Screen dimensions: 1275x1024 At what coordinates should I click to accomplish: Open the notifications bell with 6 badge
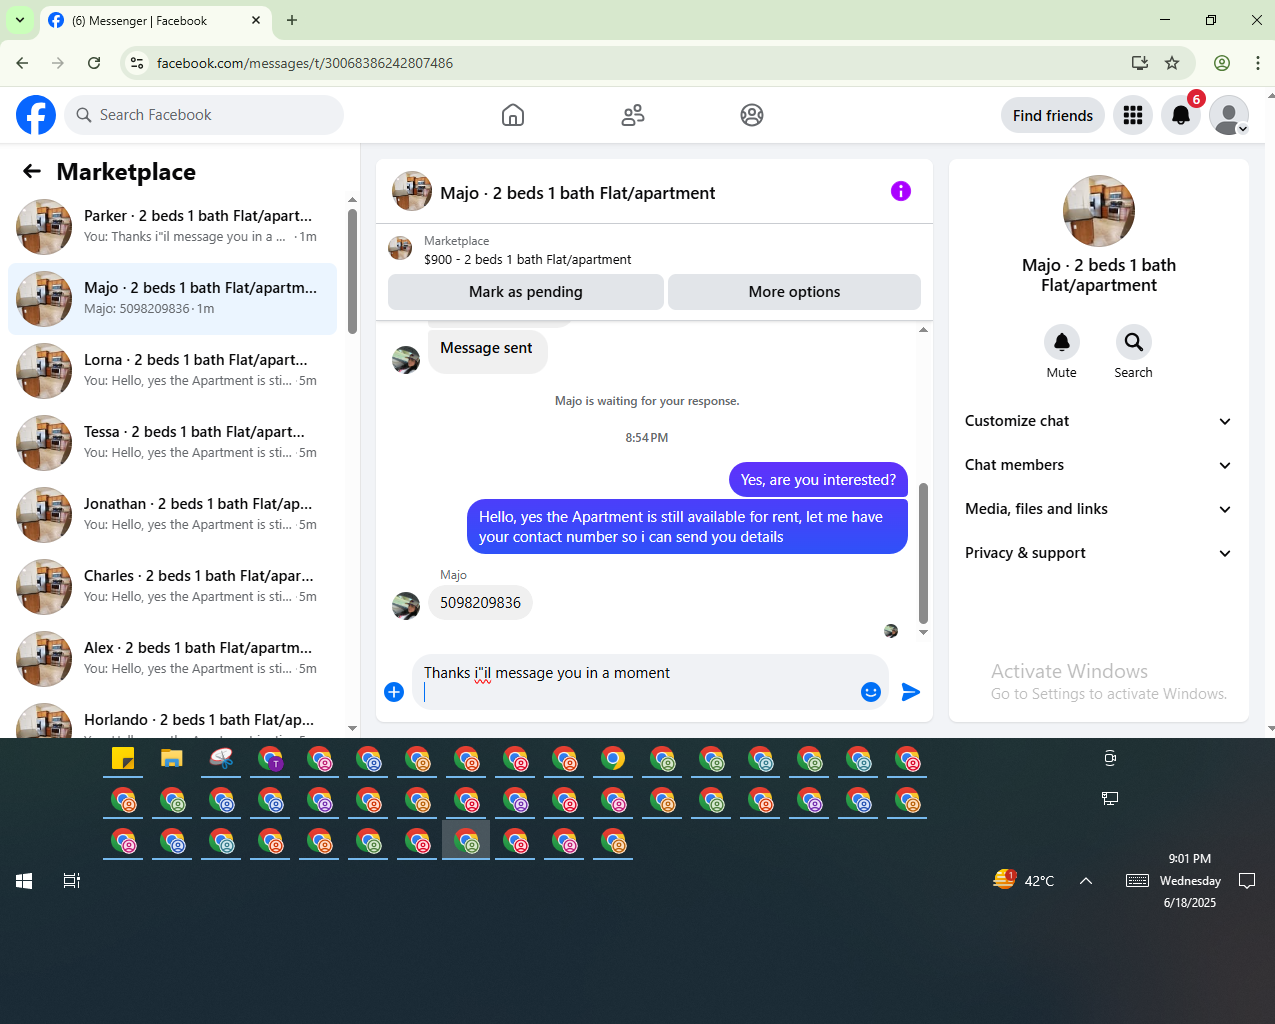click(x=1181, y=115)
